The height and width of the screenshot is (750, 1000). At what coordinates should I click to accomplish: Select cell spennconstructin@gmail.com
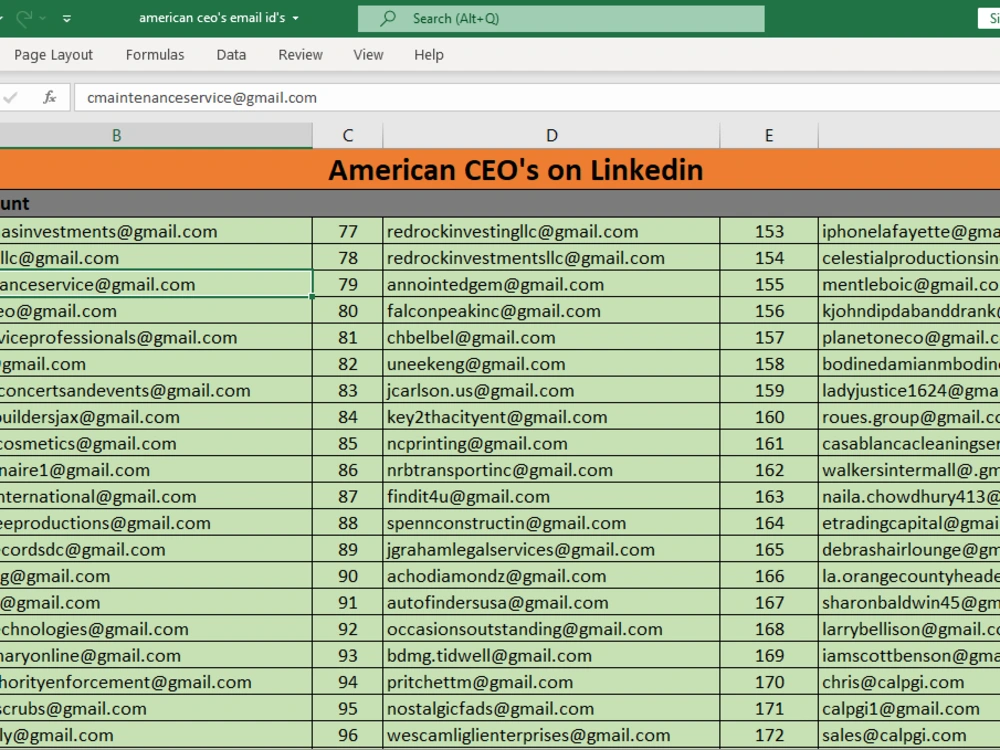click(552, 523)
